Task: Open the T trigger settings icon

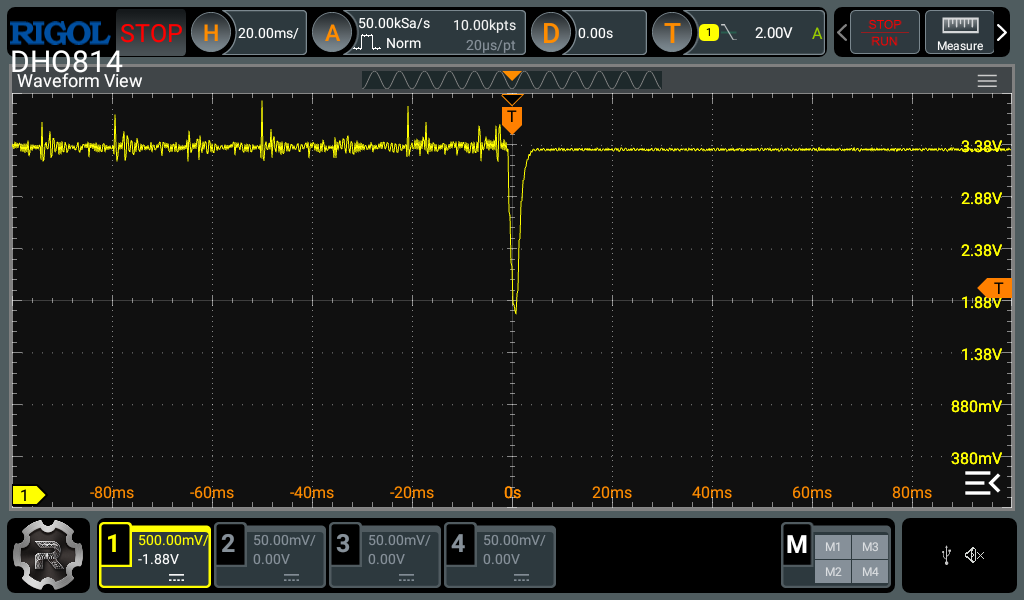Action: (672, 33)
